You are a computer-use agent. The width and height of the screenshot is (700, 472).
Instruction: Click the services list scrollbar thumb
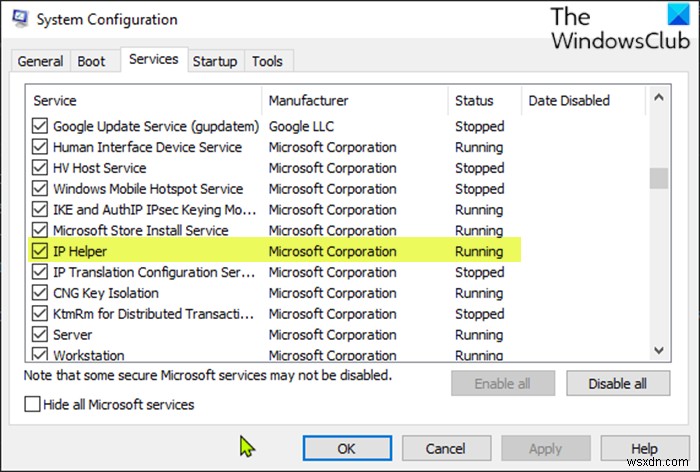[x=659, y=178]
